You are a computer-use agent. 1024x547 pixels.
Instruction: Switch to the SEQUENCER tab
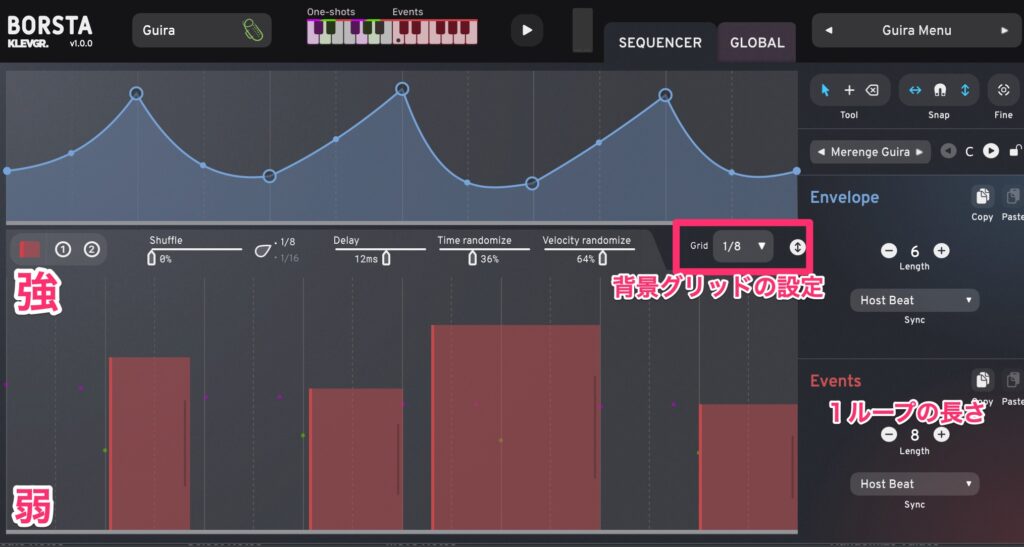point(660,43)
